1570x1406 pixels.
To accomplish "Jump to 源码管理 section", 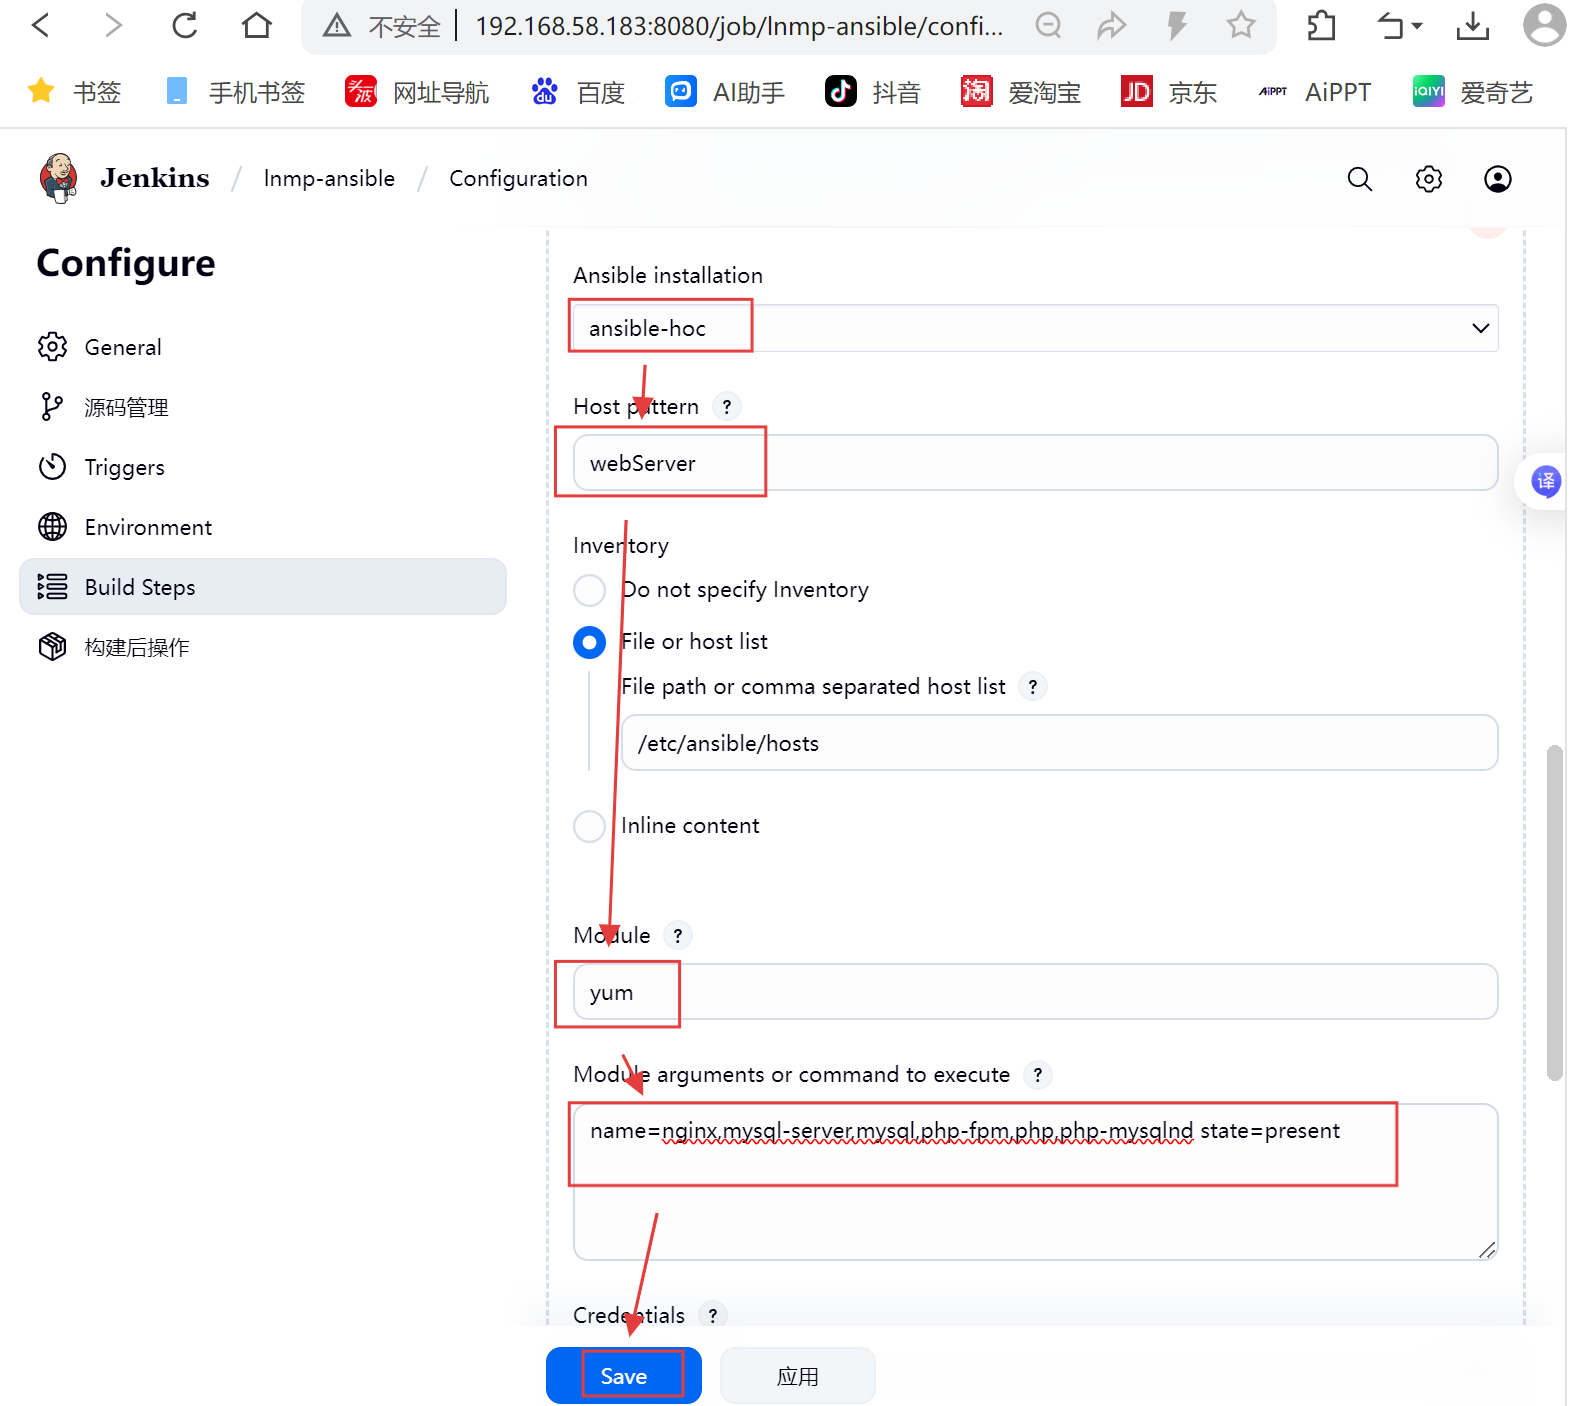I will [263, 407].
